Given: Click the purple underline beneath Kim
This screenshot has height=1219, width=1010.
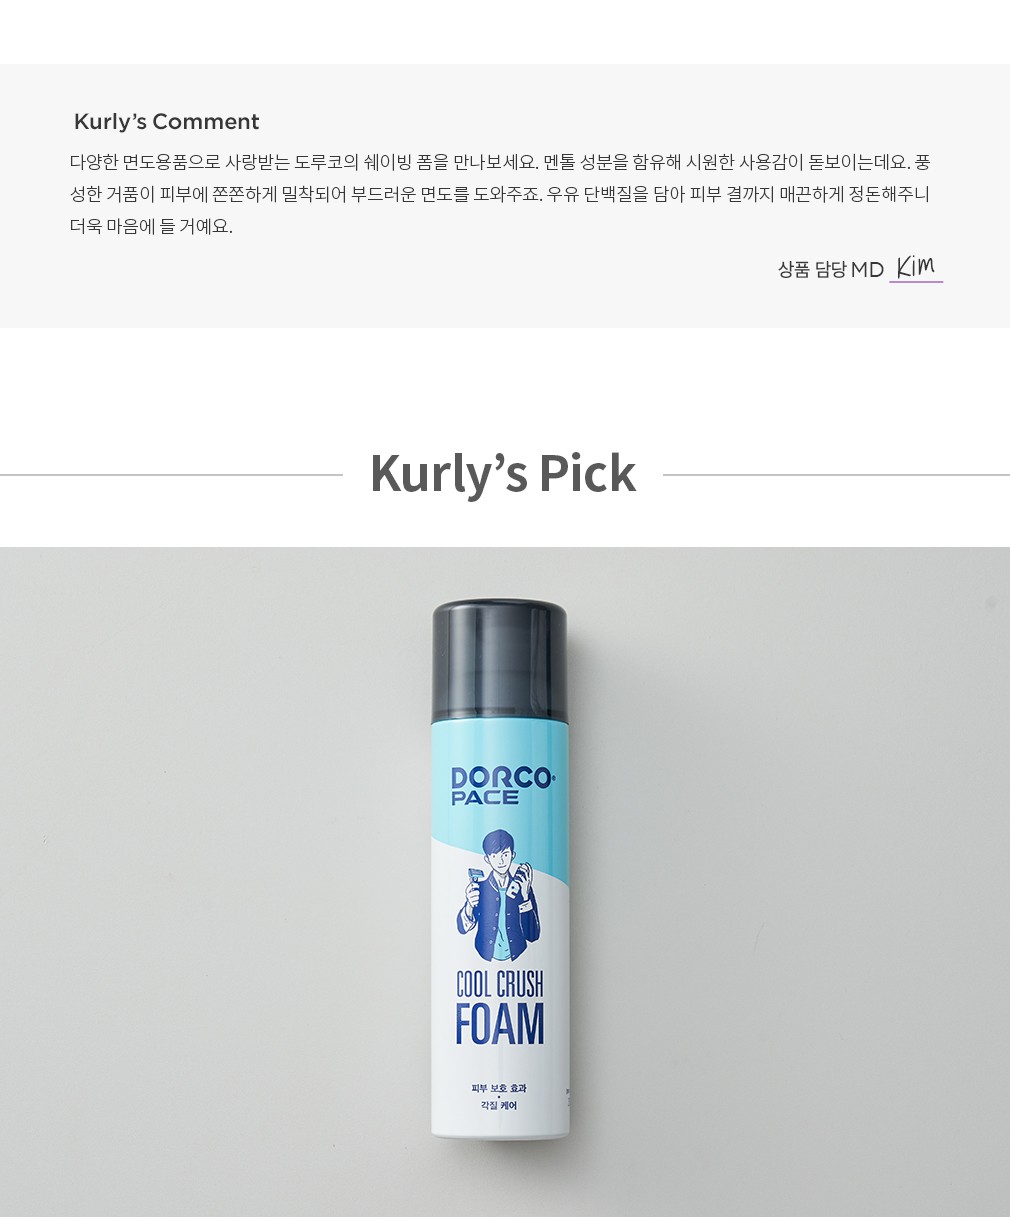Looking at the screenshot, I should coord(916,282).
